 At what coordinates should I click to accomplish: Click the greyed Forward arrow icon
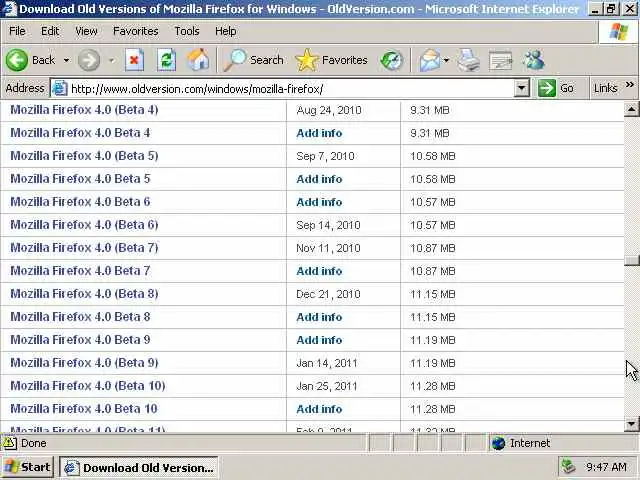(89, 60)
